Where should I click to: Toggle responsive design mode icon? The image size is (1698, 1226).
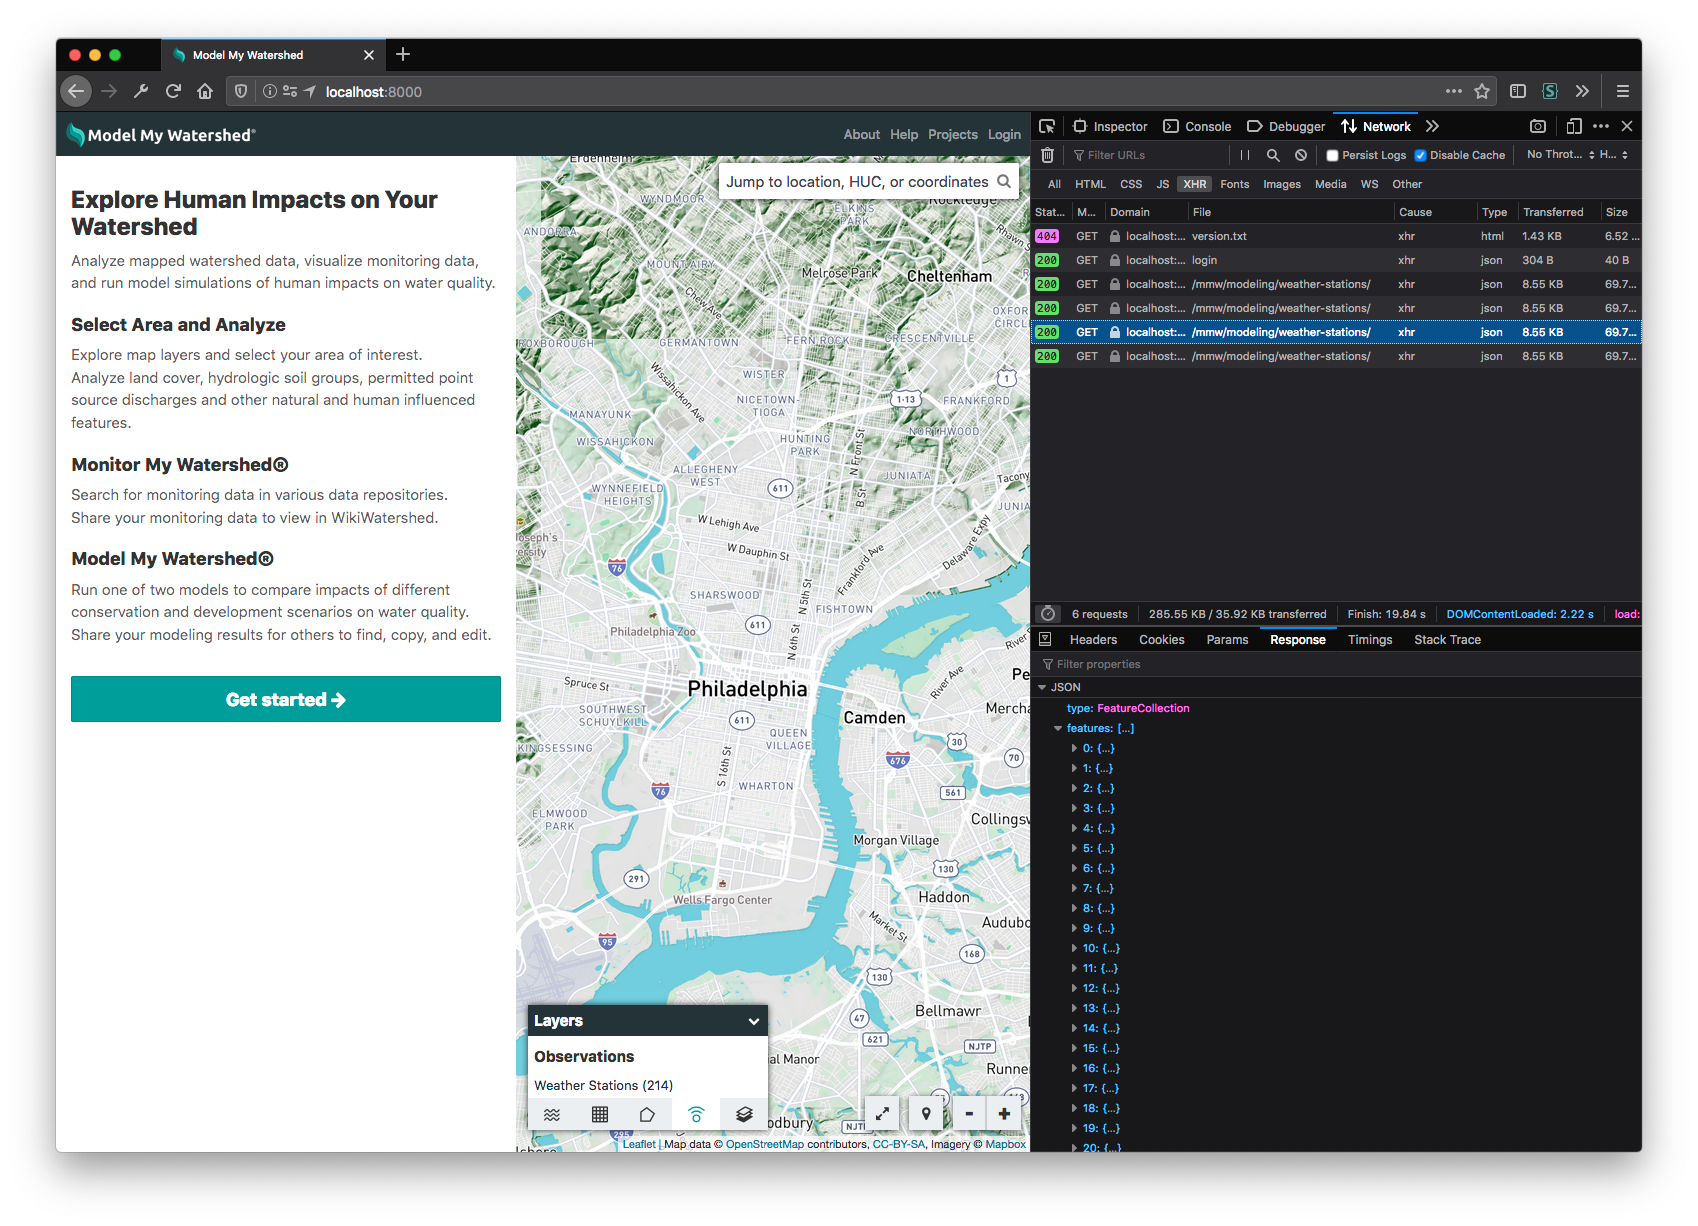pyautogui.click(x=1573, y=126)
